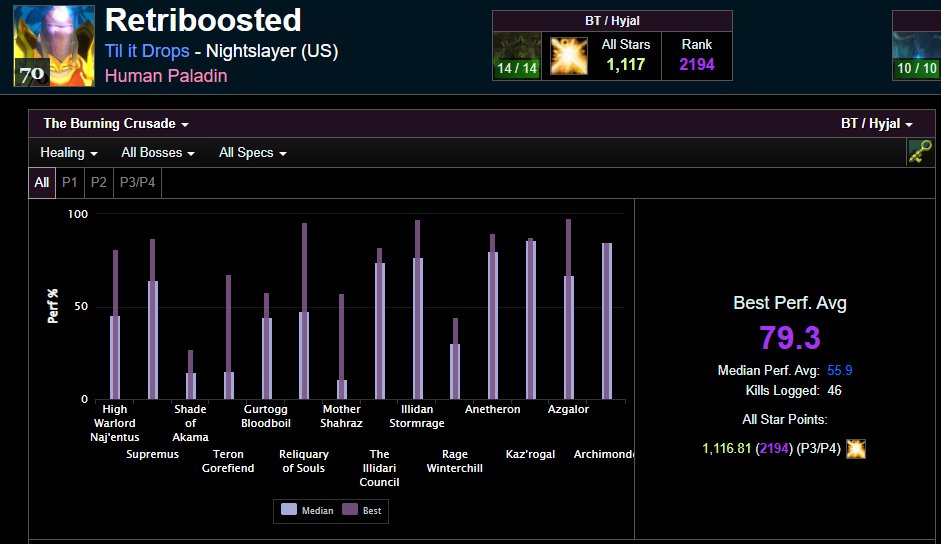Click the High Warlord Naj'entus bar
Viewport: 941px width, 544px height.
tap(115, 325)
